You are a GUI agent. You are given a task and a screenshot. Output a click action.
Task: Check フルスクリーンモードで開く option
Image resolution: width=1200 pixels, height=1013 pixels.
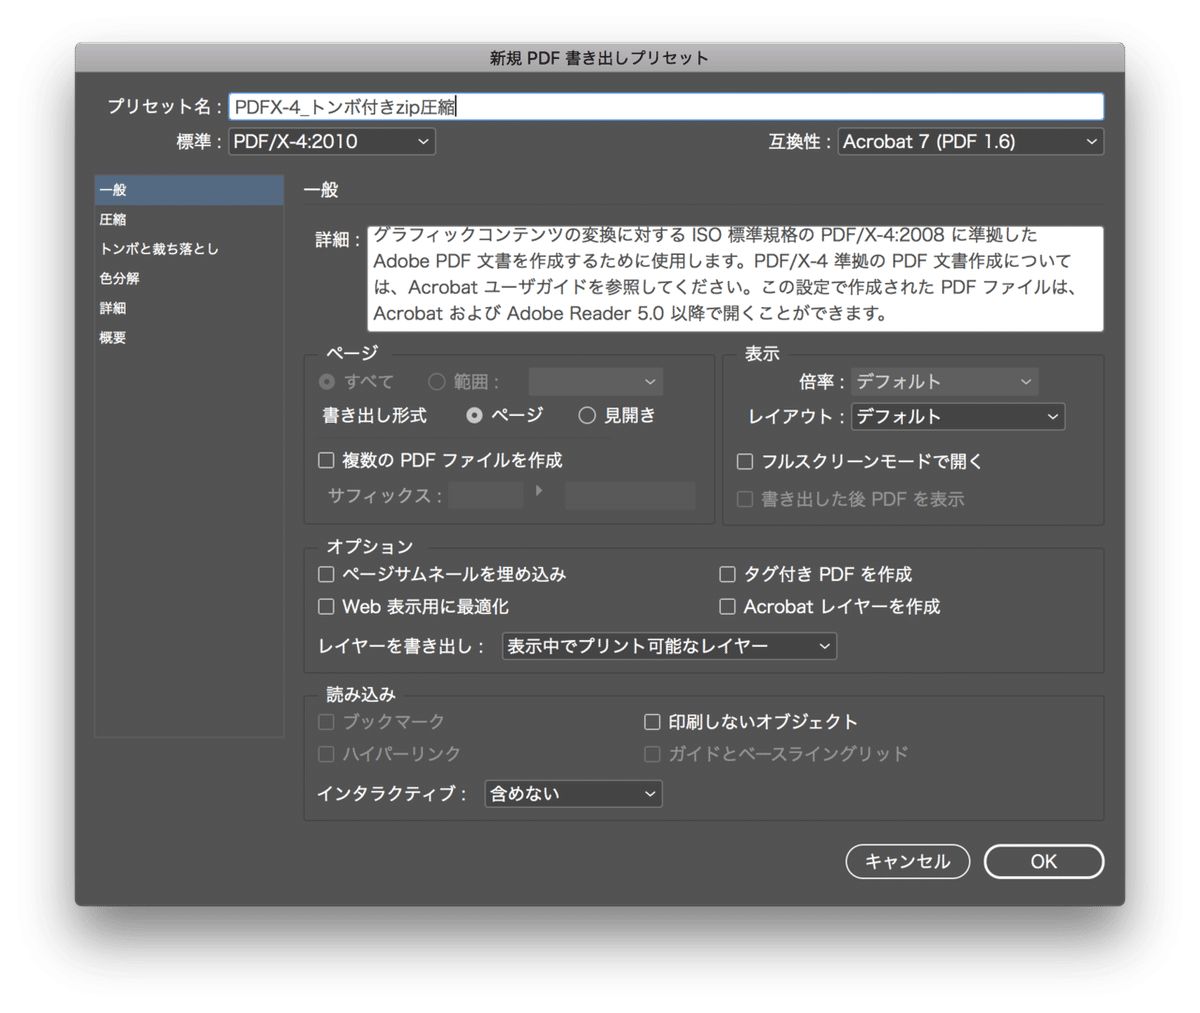(x=744, y=461)
